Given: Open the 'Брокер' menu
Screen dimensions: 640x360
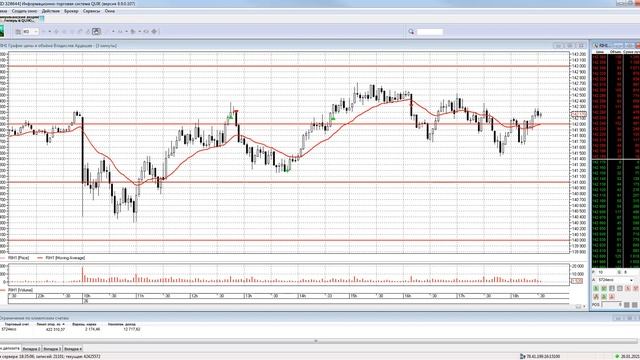Looking at the screenshot, I should point(71,11).
